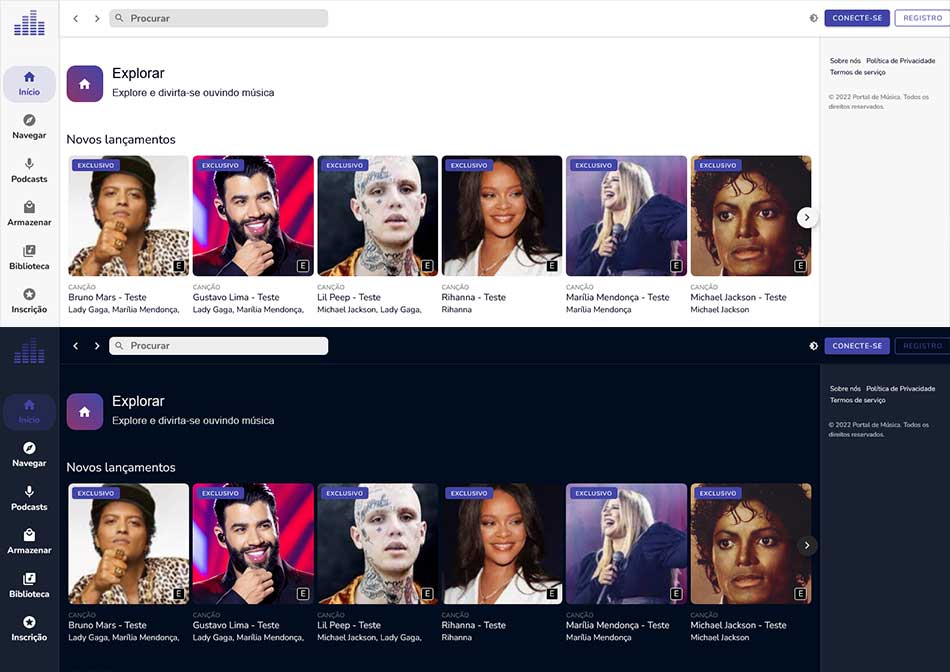Open Michael Jackson cover image in dark theme
Image resolution: width=950 pixels, height=672 pixels.
(751, 544)
